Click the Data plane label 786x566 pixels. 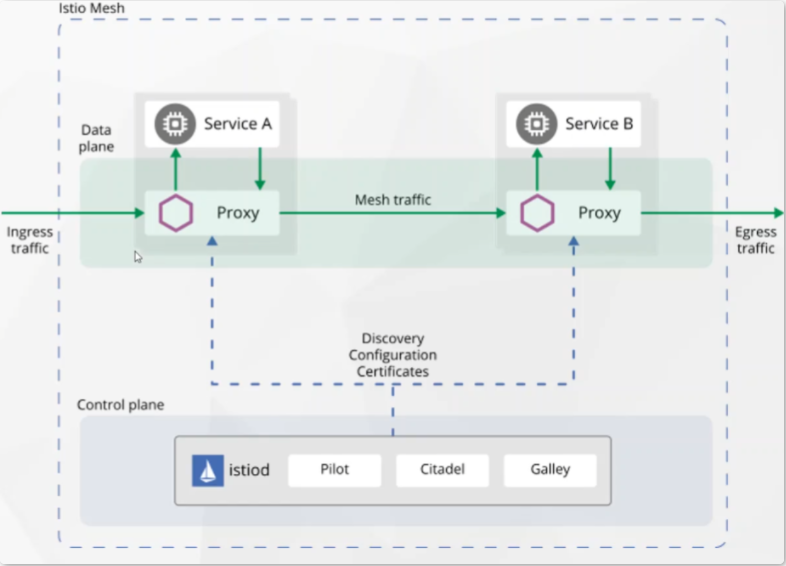(x=96, y=138)
